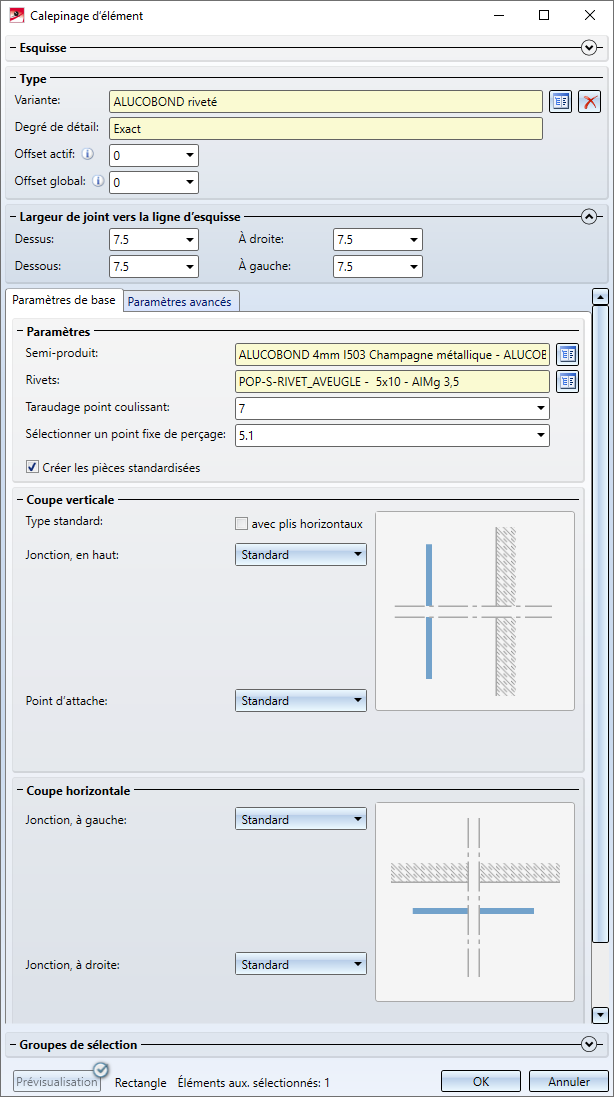Viewport: 614px width, 1097px height.
Task: Enable 'avec plis horizontaux' checkbox
Action: pyautogui.click(x=241, y=523)
